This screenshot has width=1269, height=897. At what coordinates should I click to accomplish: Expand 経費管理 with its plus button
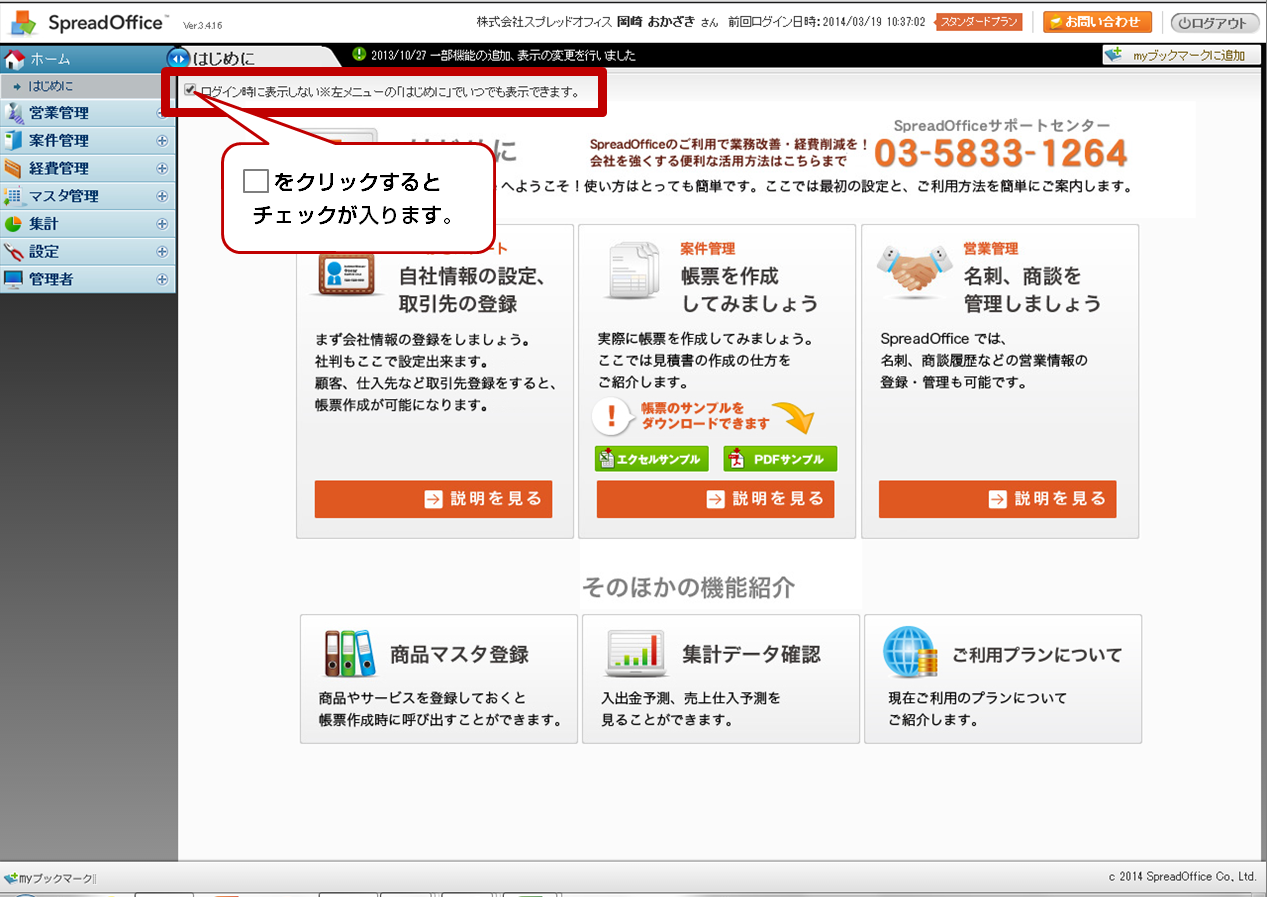point(162,169)
